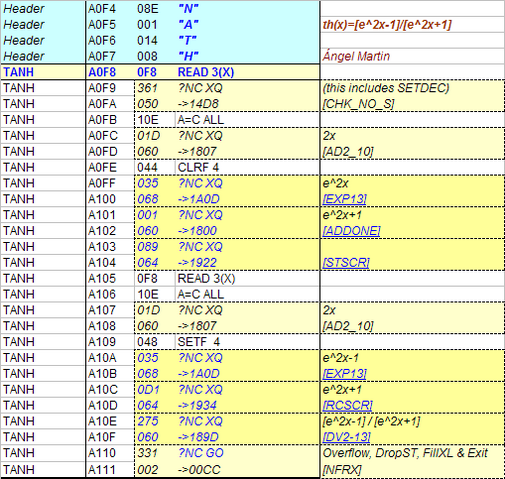Select ->14D8 jump target
Image resolution: width=505 pixels, height=479 pixels.
coord(198,104)
